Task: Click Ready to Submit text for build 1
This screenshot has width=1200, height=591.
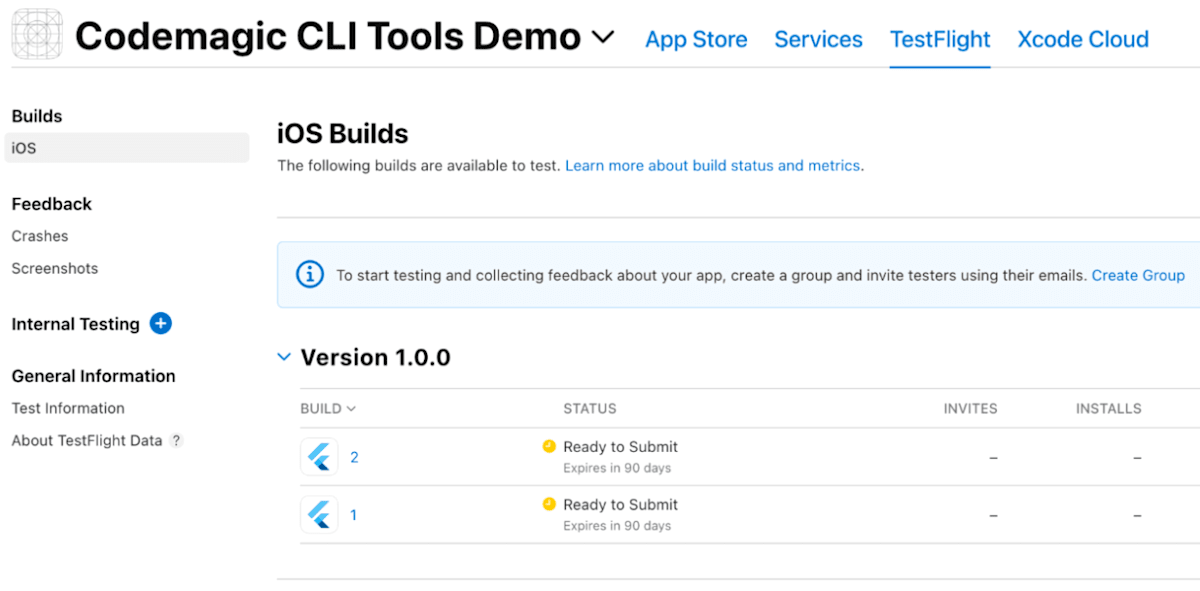Action: [x=620, y=505]
